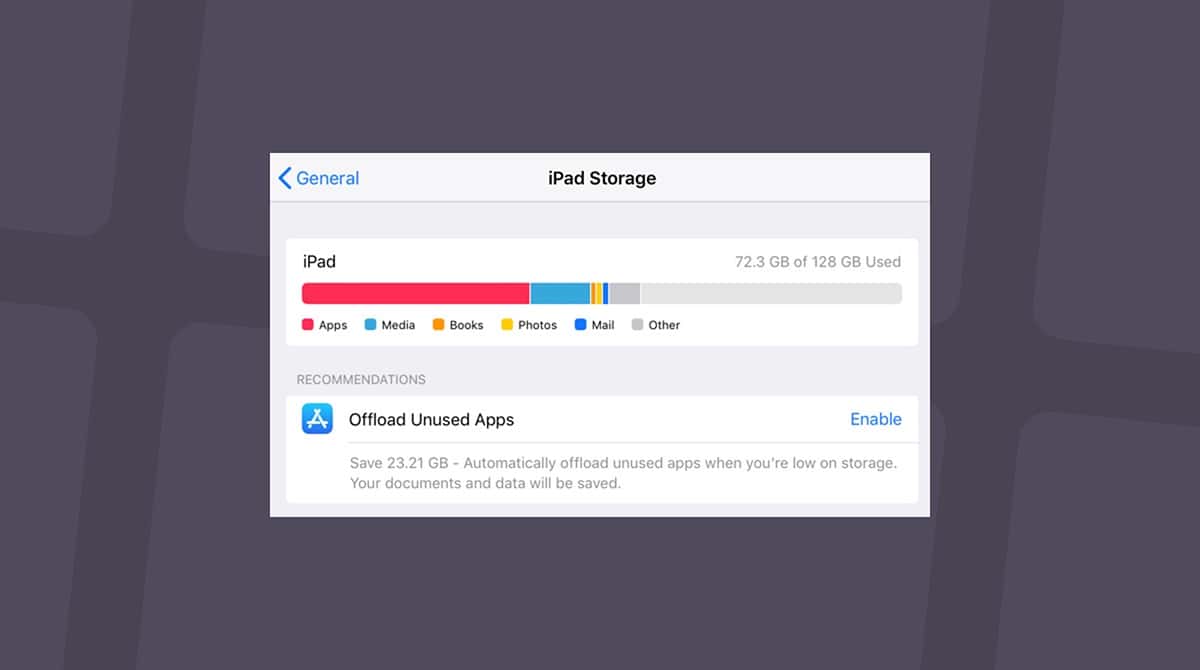
Task: Select the dark blue Mail legend swatch
Action: pos(581,325)
